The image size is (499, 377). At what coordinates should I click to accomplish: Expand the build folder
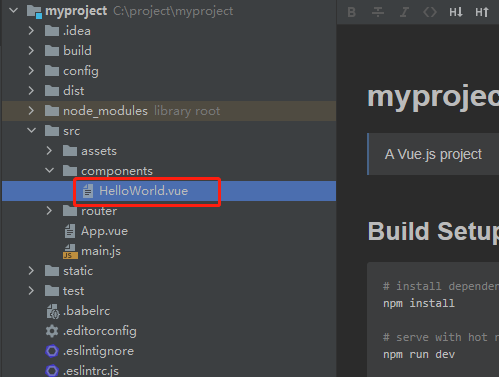pyautogui.click(x=31, y=51)
